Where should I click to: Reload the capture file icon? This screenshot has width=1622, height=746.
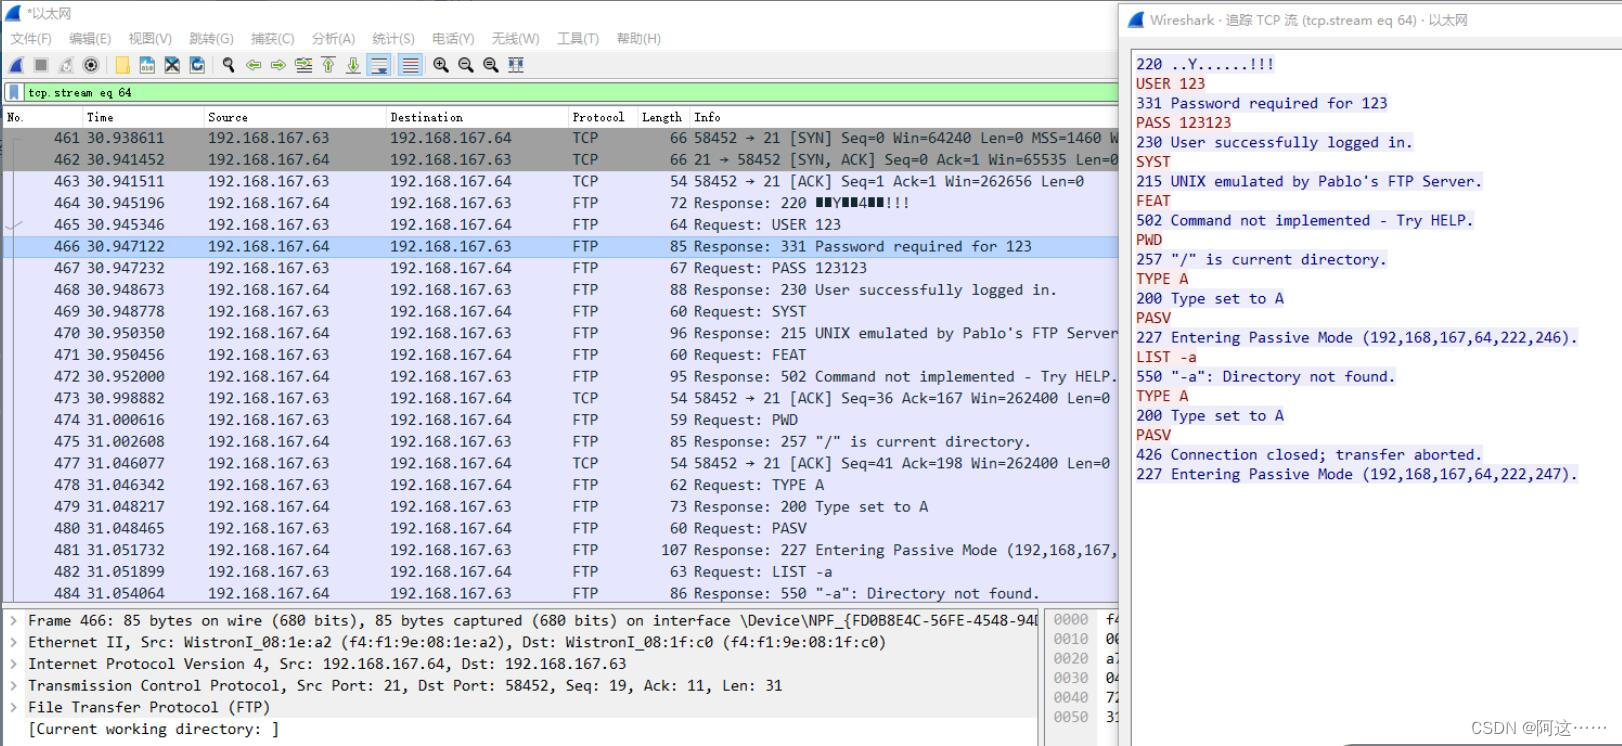coord(197,65)
